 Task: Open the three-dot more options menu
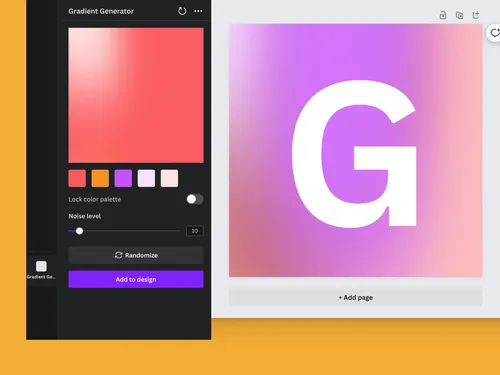pos(198,11)
